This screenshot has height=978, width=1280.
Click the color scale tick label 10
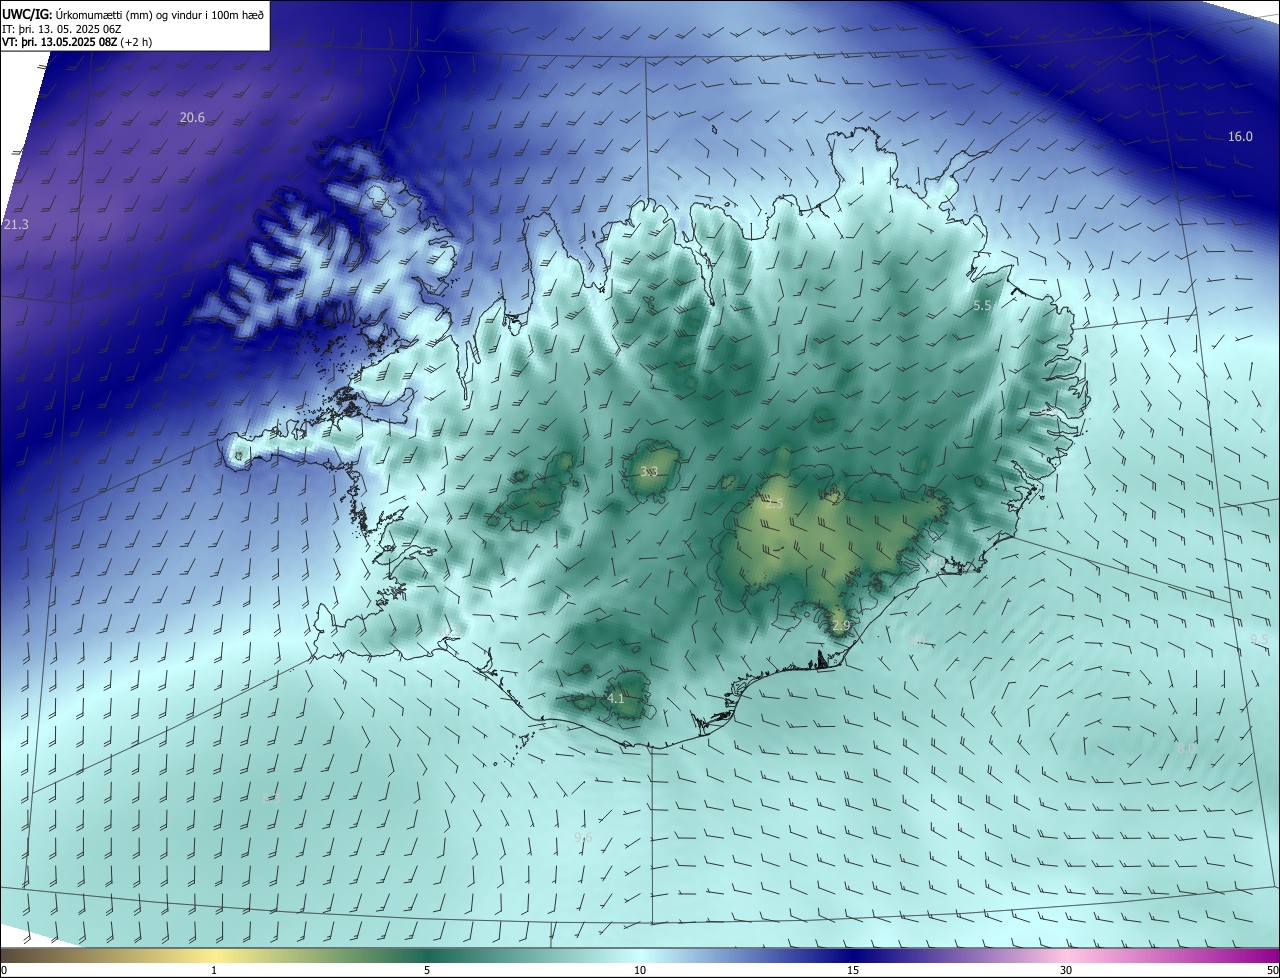pyautogui.click(x=640, y=970)
